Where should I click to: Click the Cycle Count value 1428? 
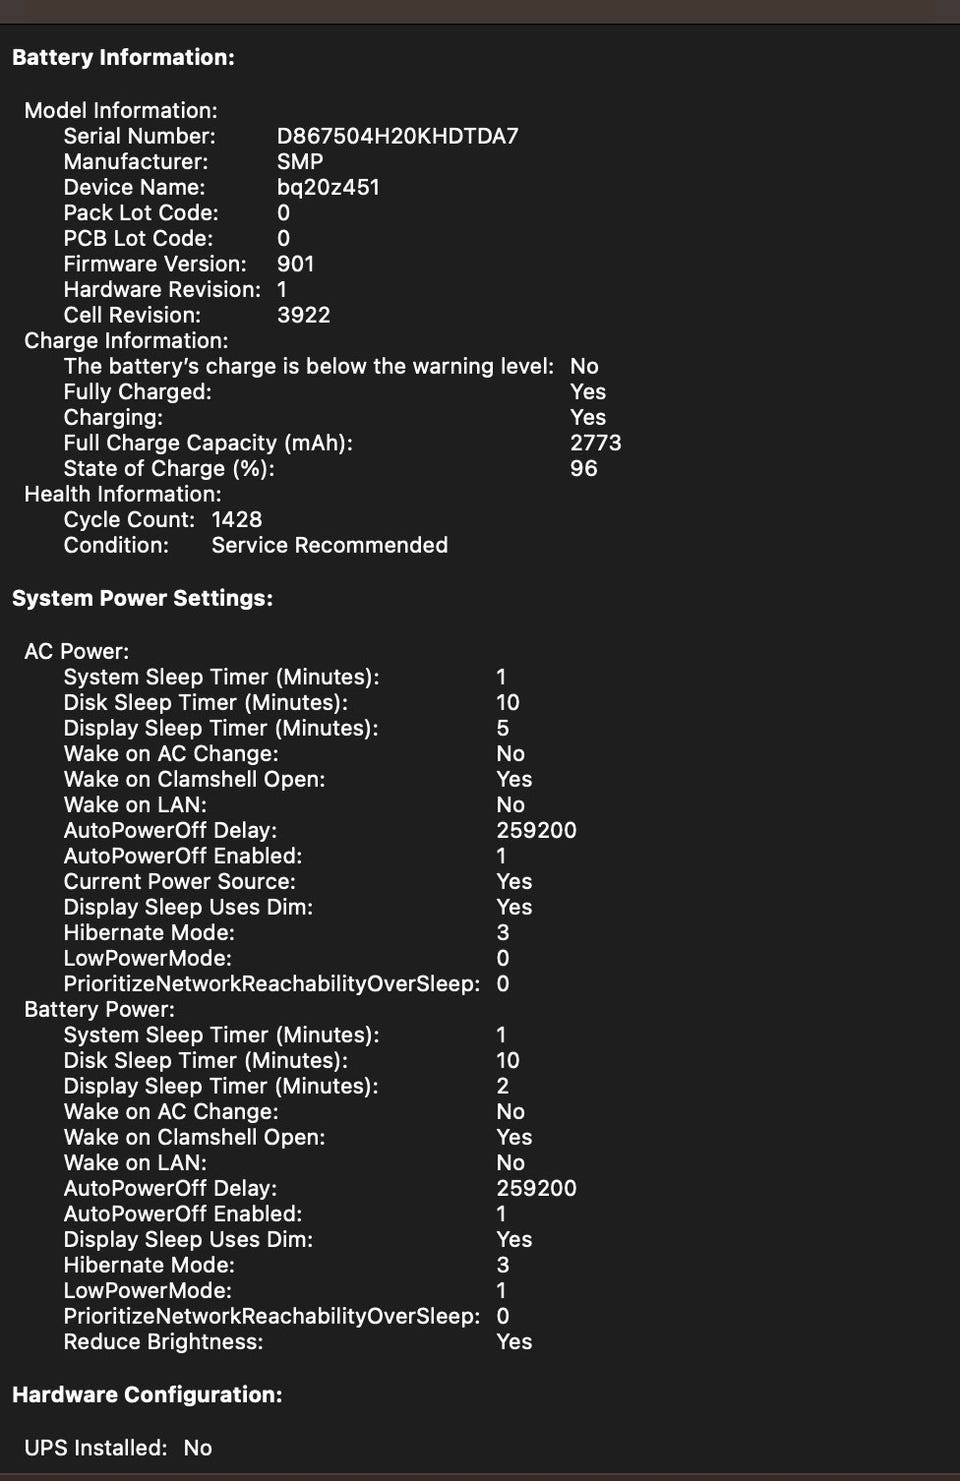click(x=237, y=520)
